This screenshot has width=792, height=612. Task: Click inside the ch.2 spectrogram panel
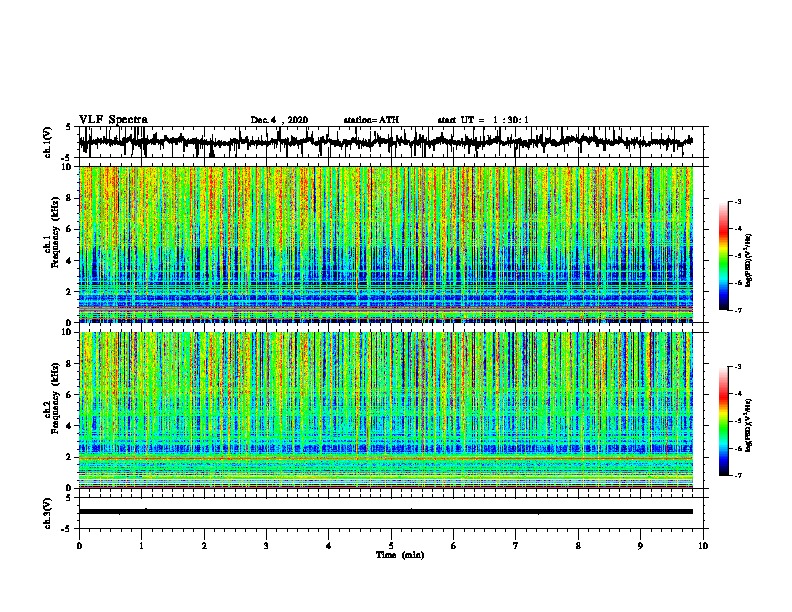(x=386, y=410)
